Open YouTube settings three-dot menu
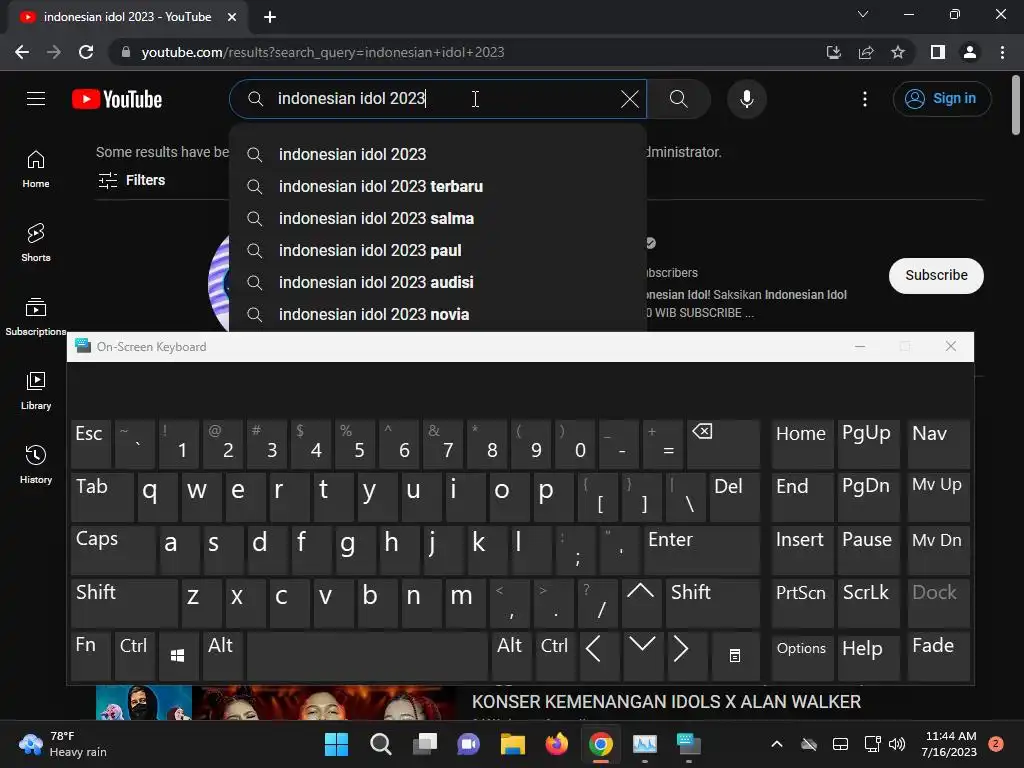The image size is (1024, 768). 865,99
